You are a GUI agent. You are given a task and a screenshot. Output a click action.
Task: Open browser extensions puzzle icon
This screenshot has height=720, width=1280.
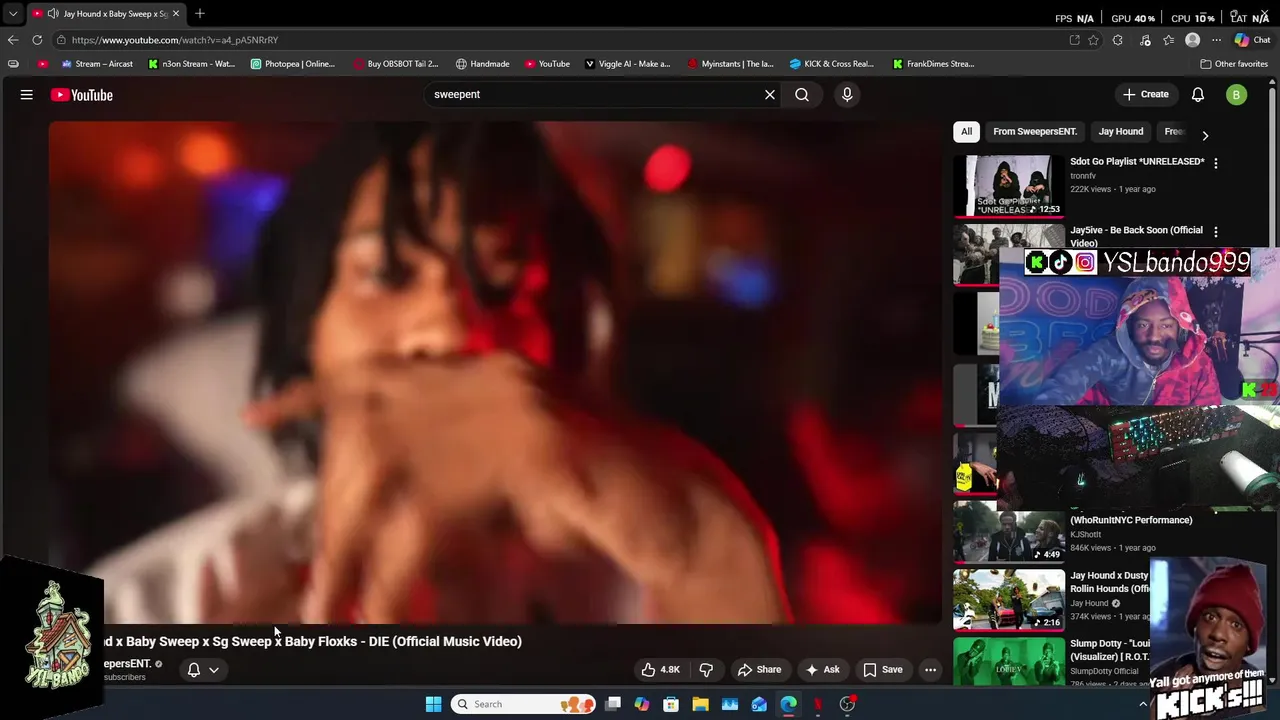click(x=1118, y=40)
